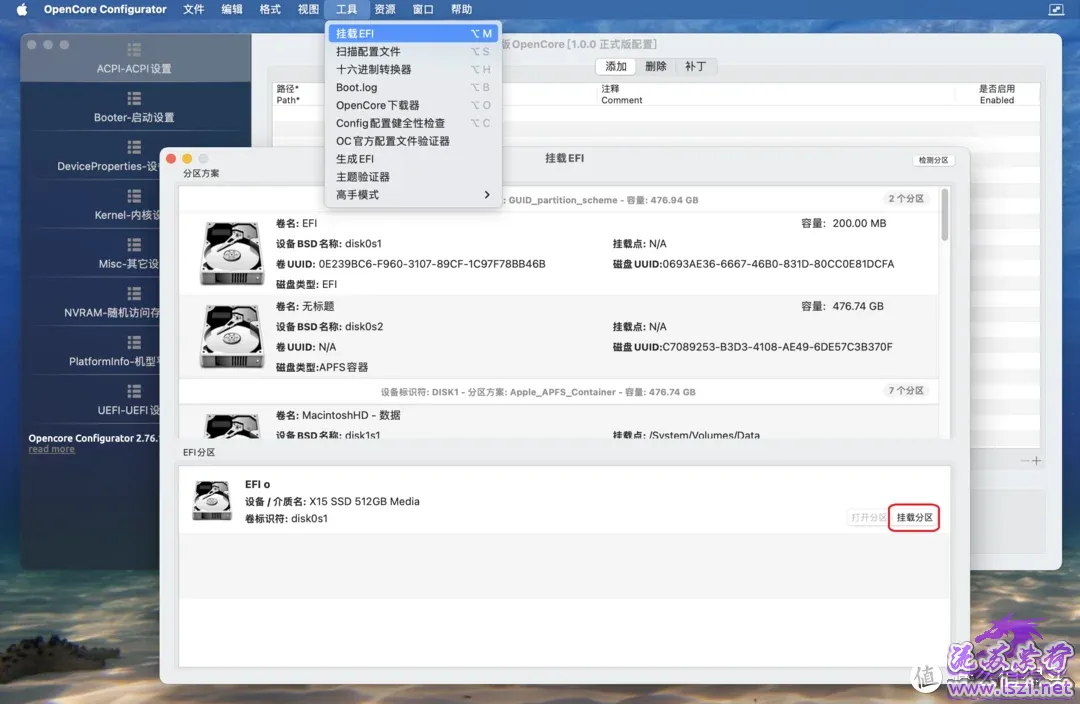This screenshot has width=1080, height=704.
Task: Open the OpenCore Configurator app menu
Action: pos(105,9)
